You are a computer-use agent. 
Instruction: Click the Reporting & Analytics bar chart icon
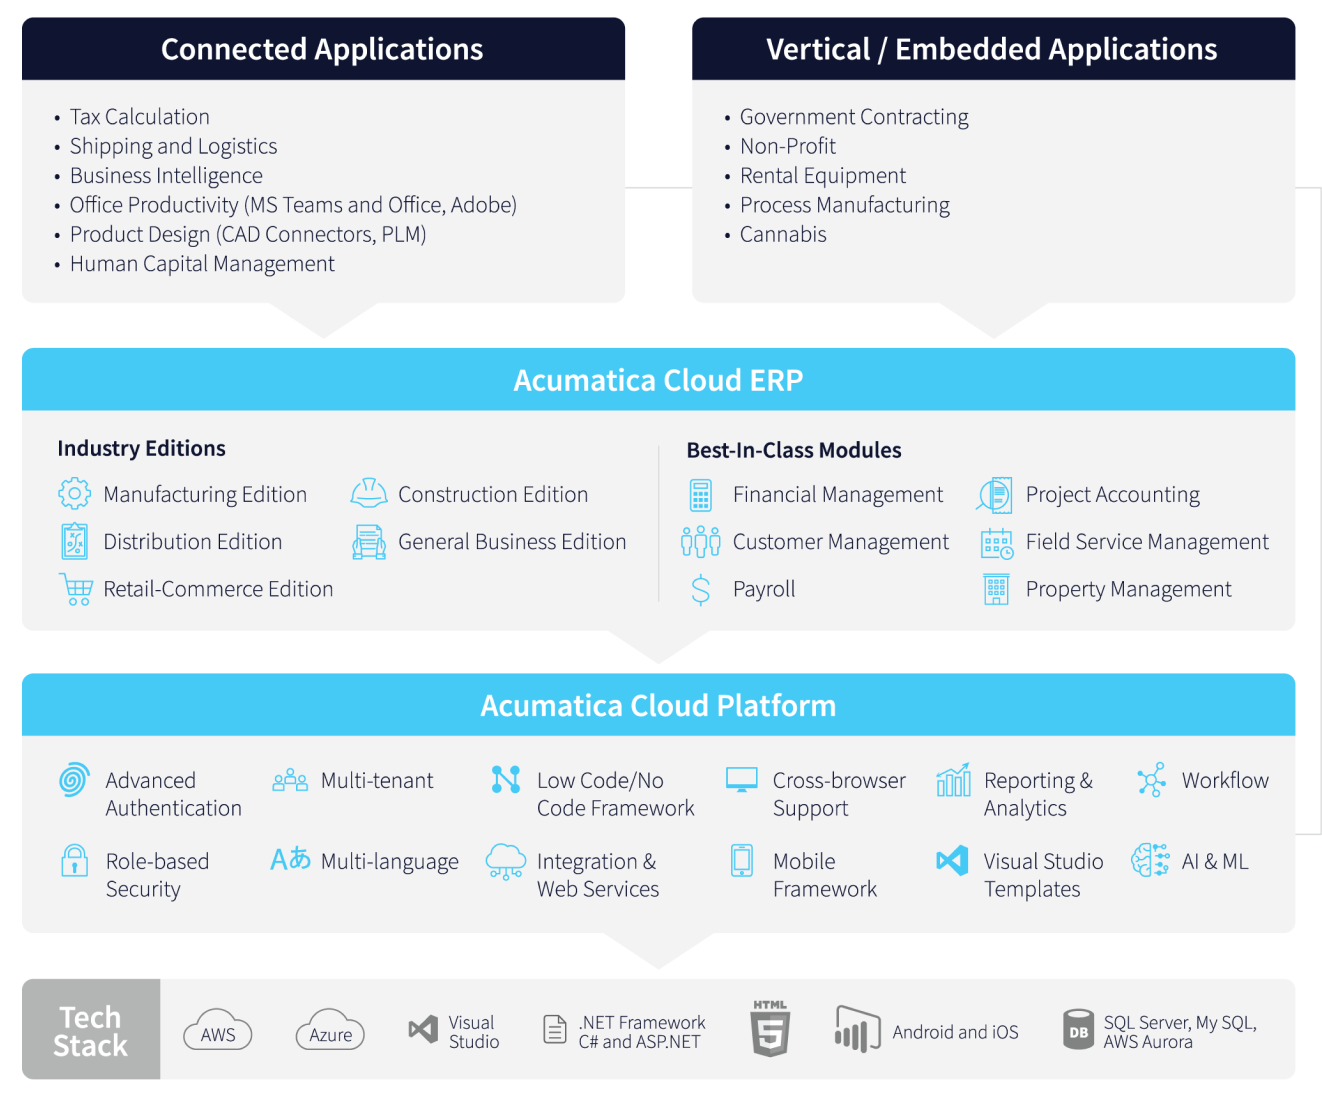[x=953, y=779]
